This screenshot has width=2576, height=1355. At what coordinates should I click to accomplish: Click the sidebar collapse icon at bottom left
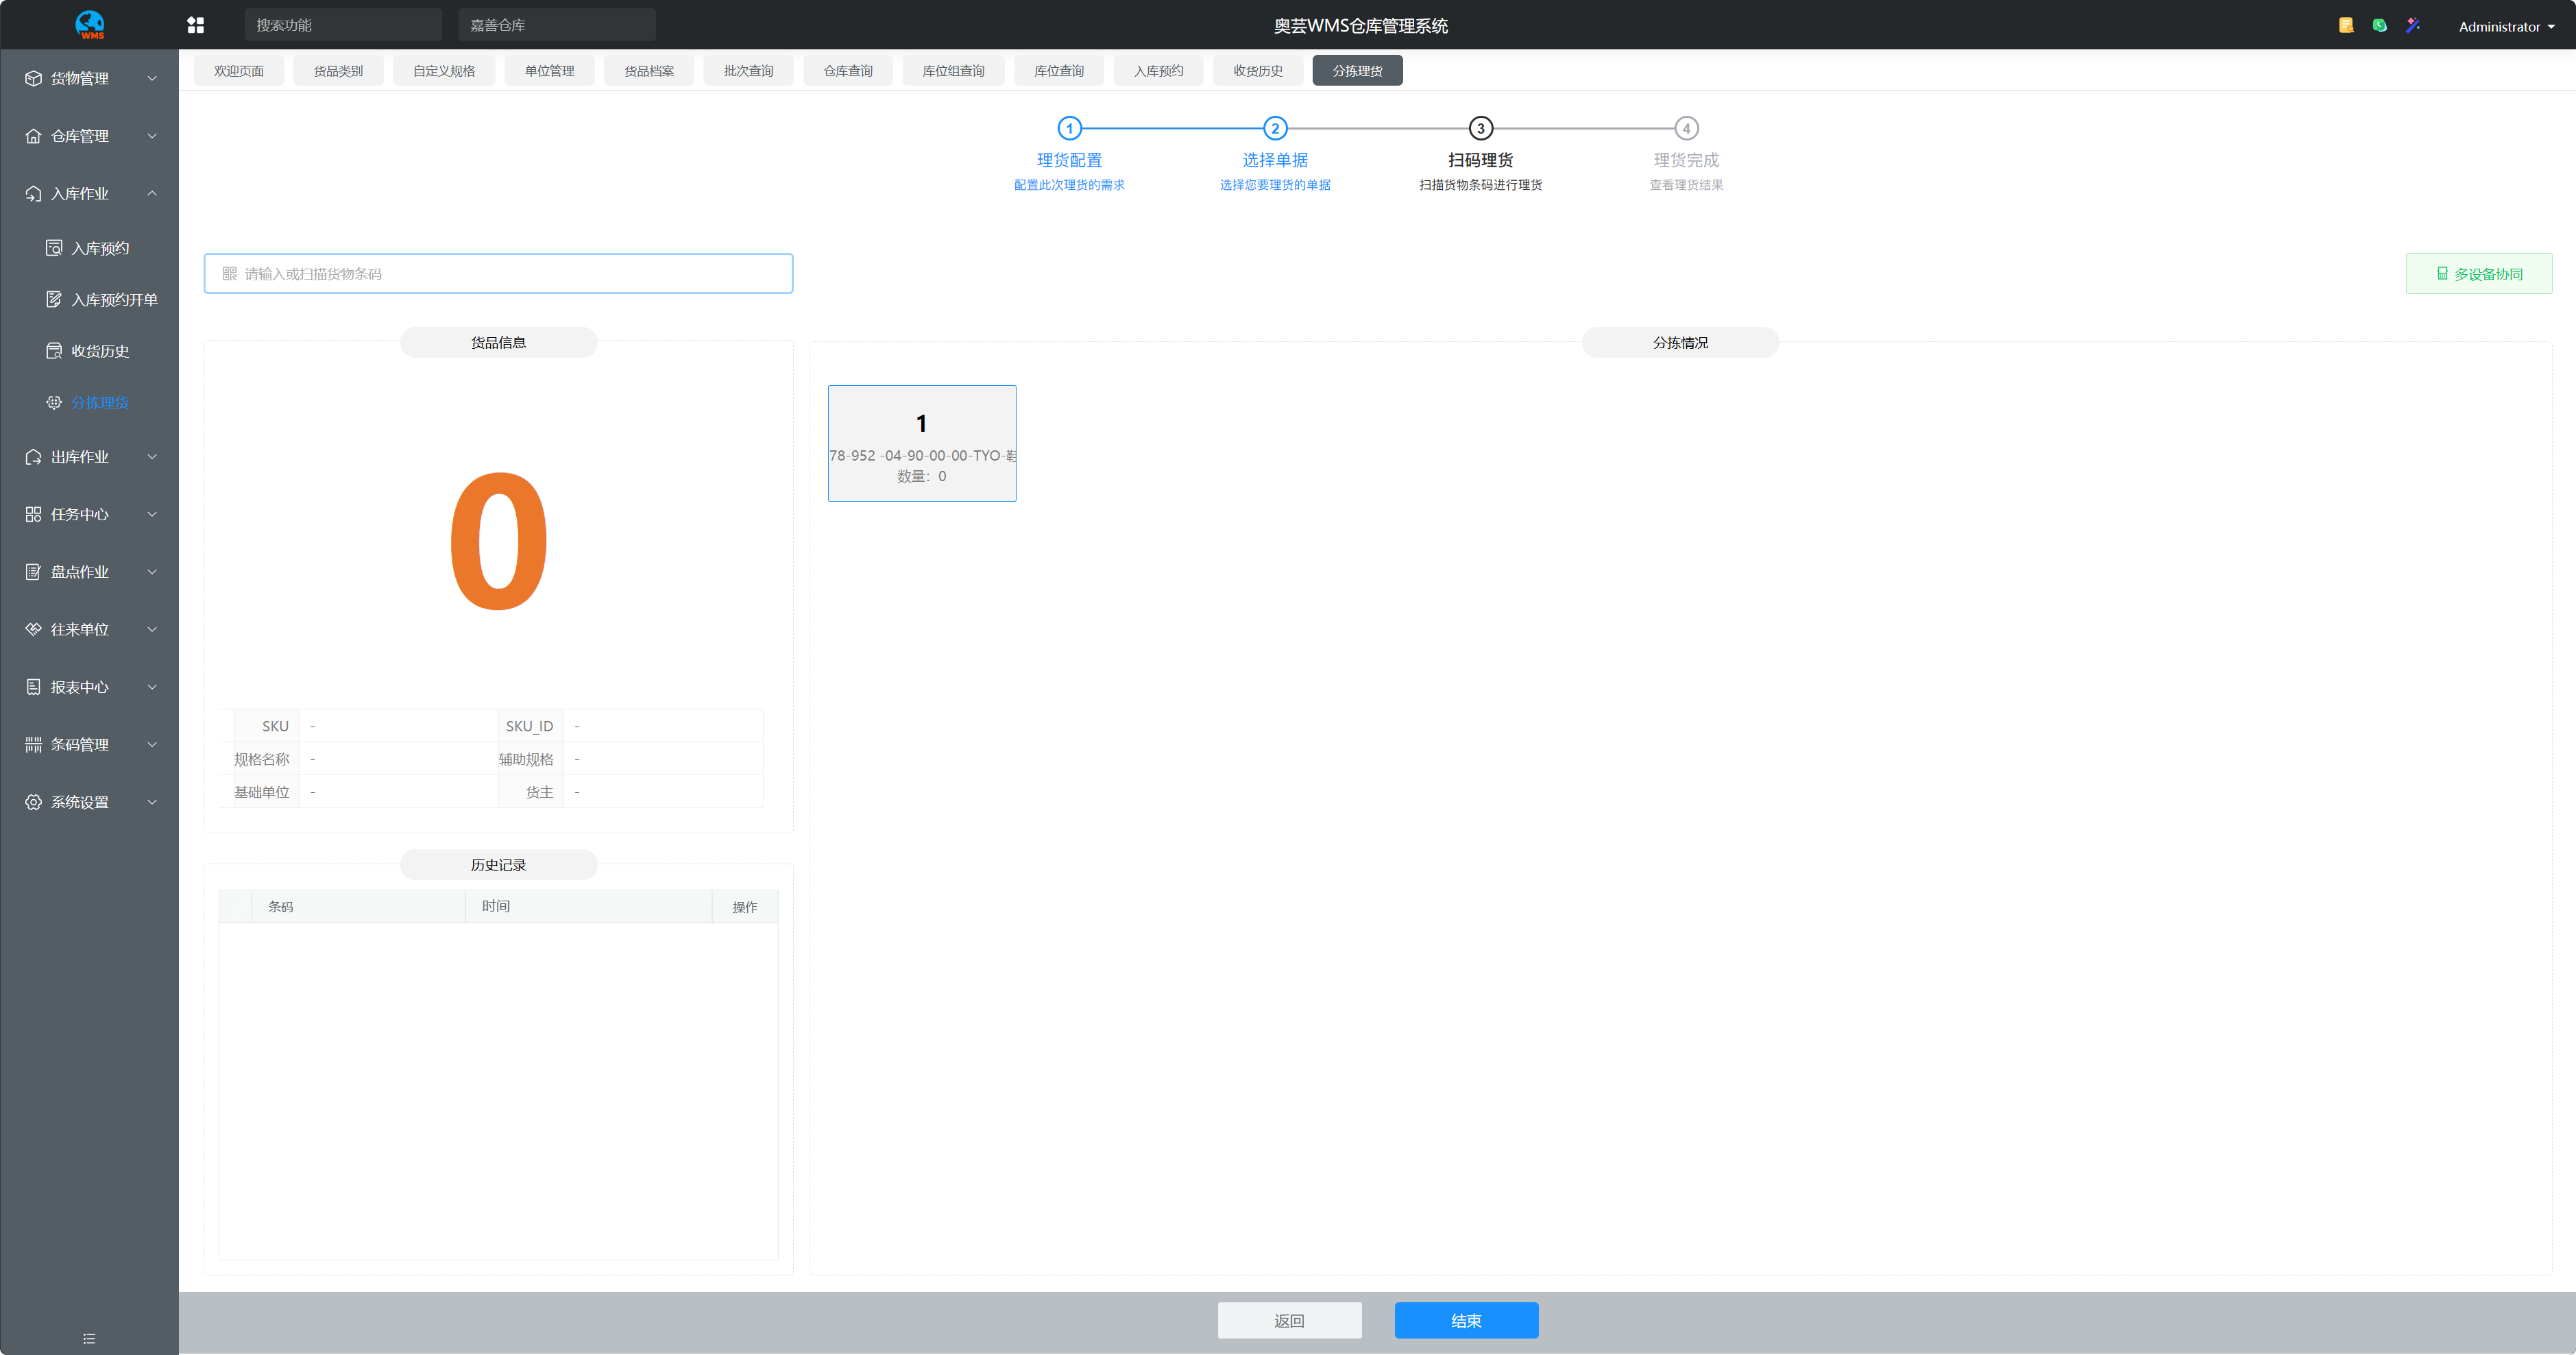click(x=89, y=1338)
